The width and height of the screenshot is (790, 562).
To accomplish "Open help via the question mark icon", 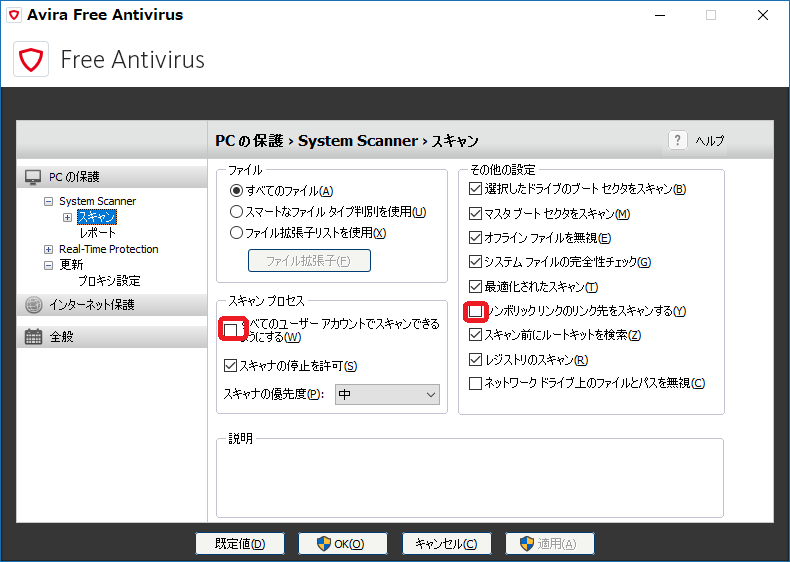I will [677, 140].
